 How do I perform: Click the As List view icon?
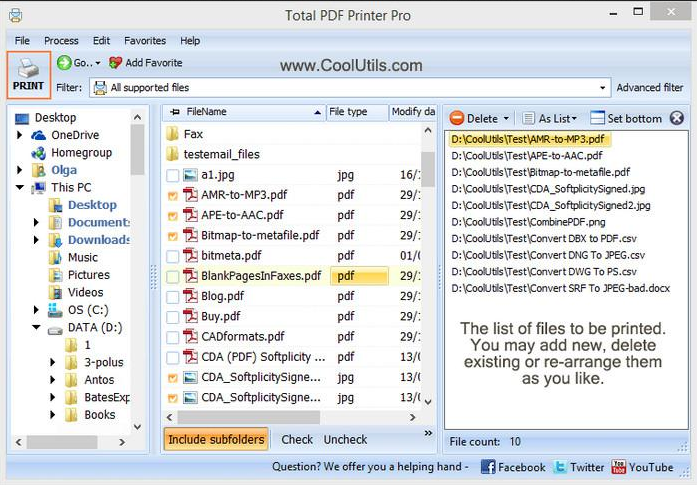coord(528,118)
